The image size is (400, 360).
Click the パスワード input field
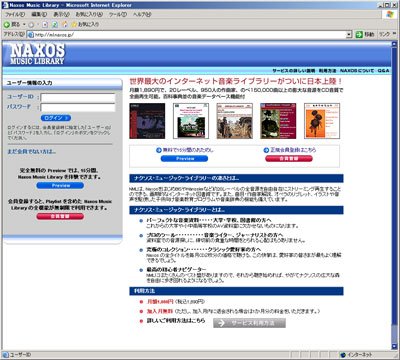78,107
